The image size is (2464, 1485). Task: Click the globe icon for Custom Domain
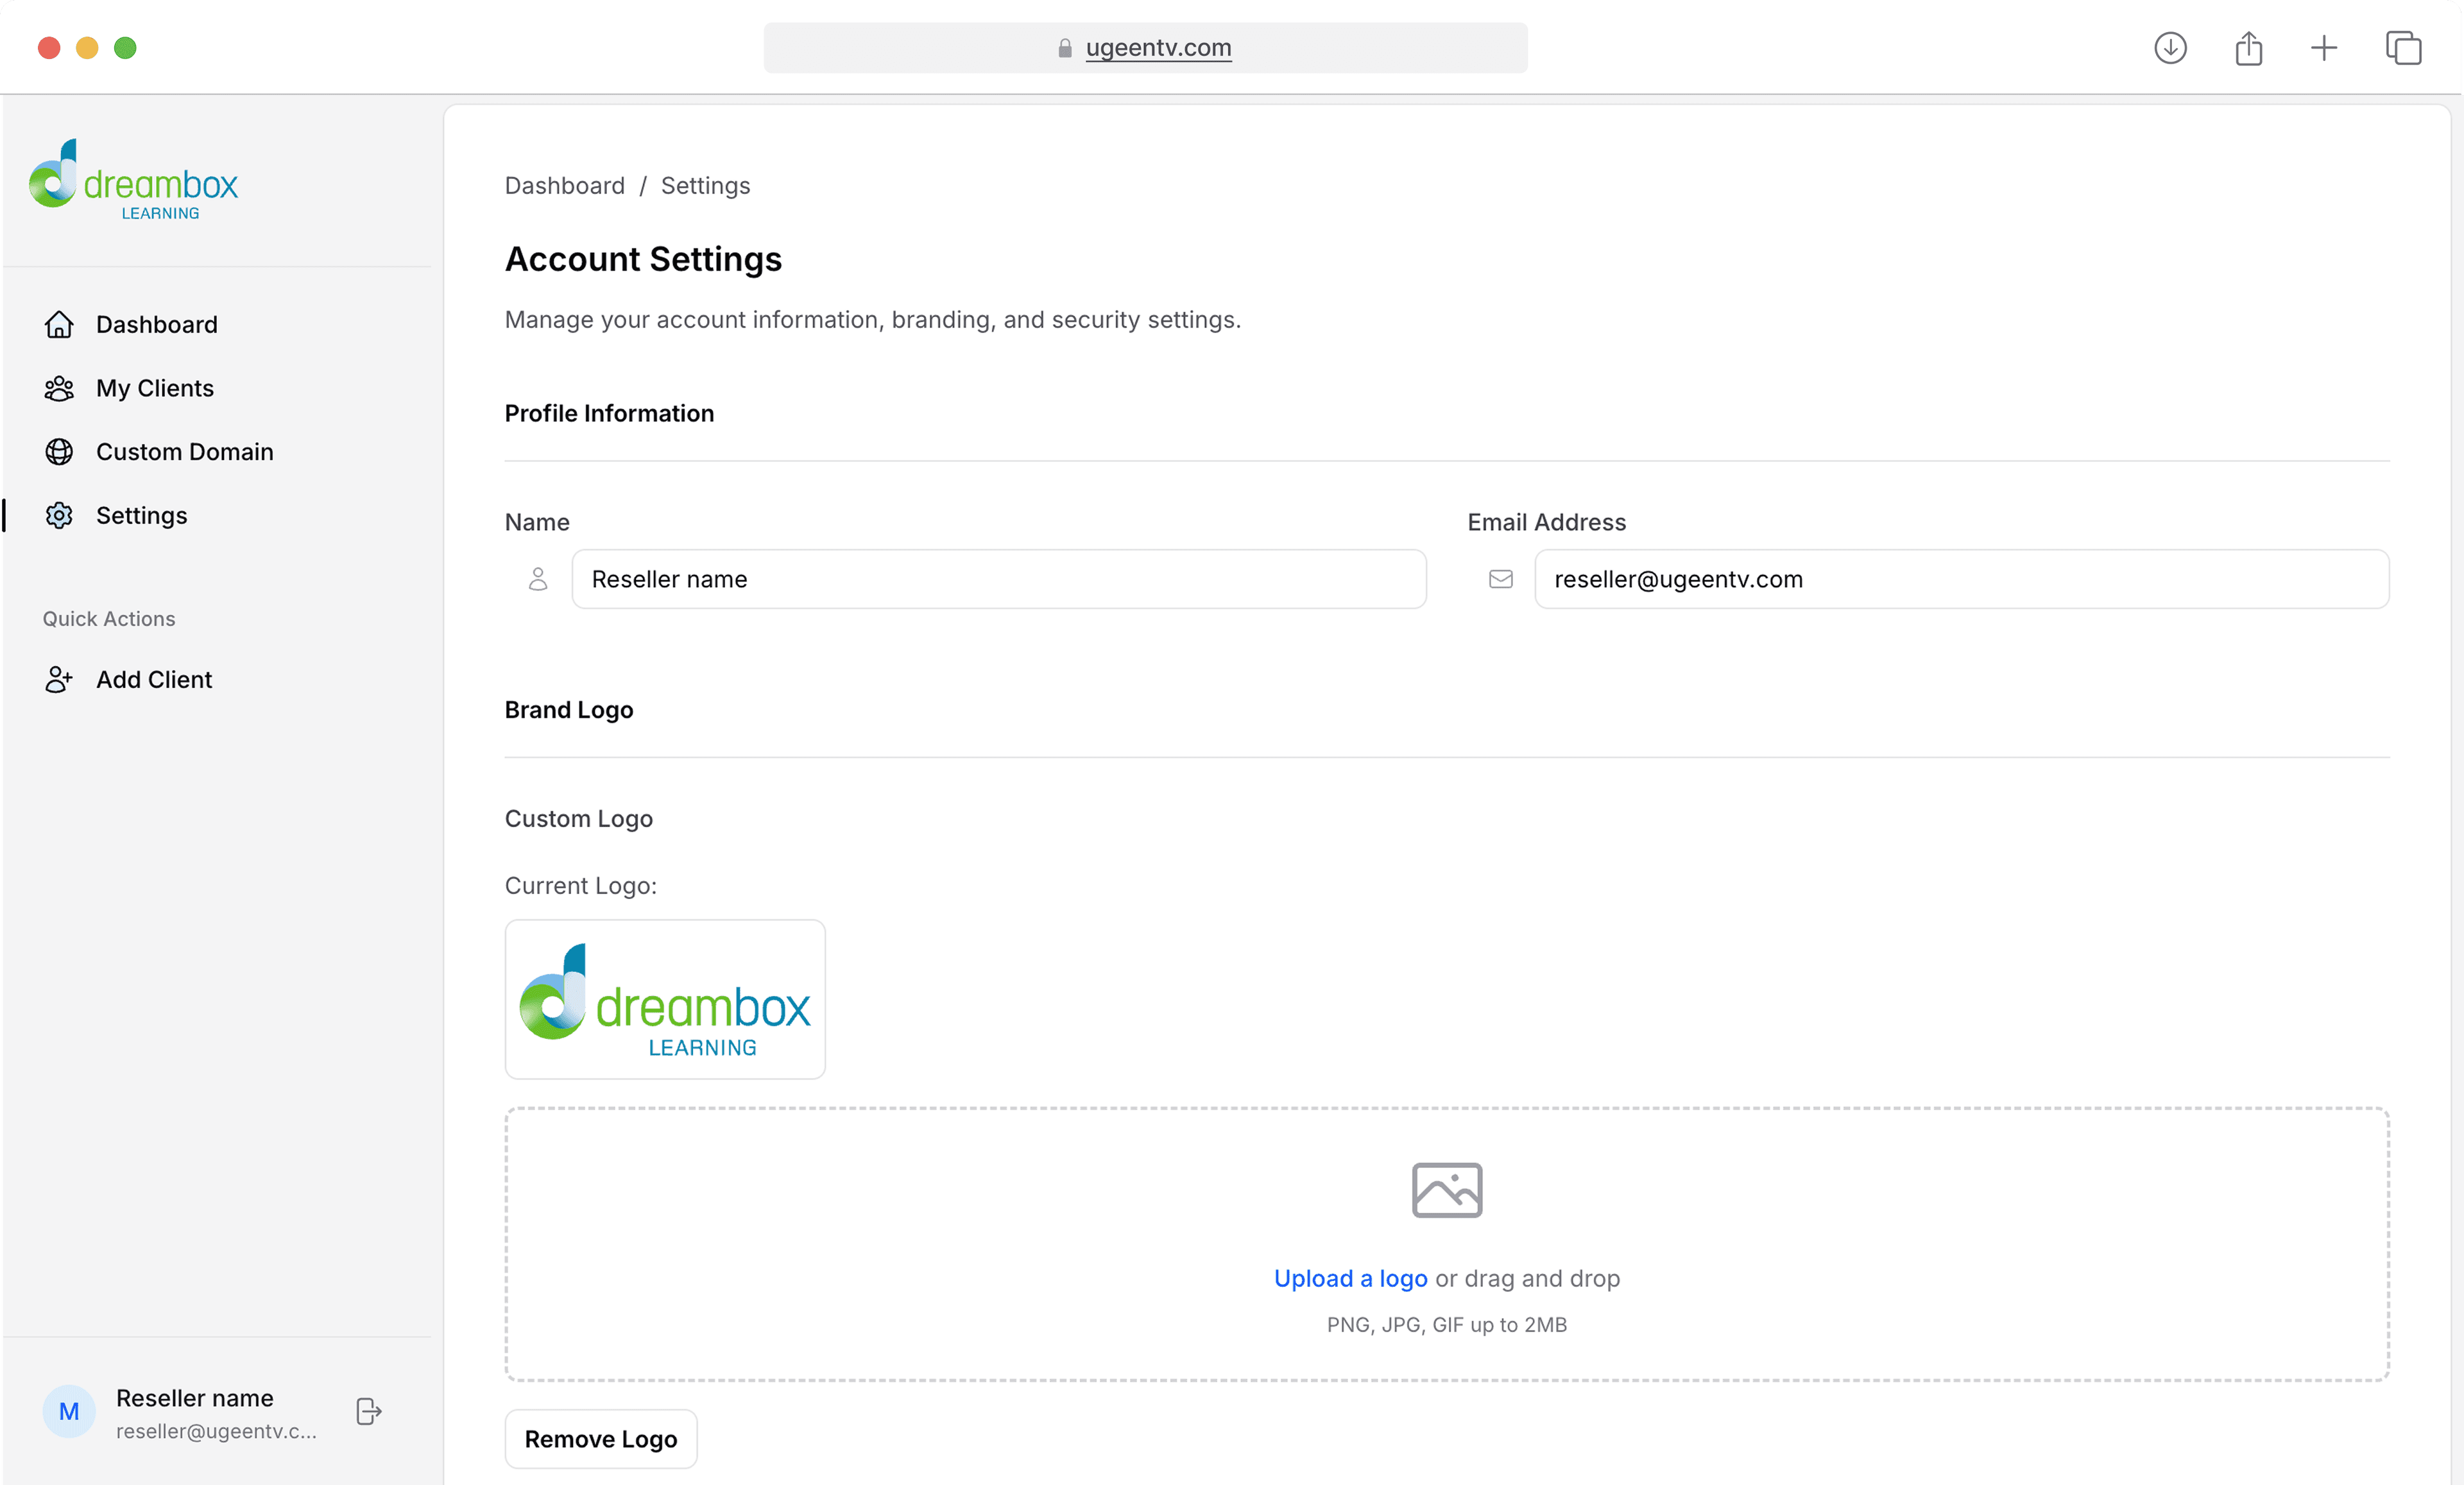(x=59, y=452)
